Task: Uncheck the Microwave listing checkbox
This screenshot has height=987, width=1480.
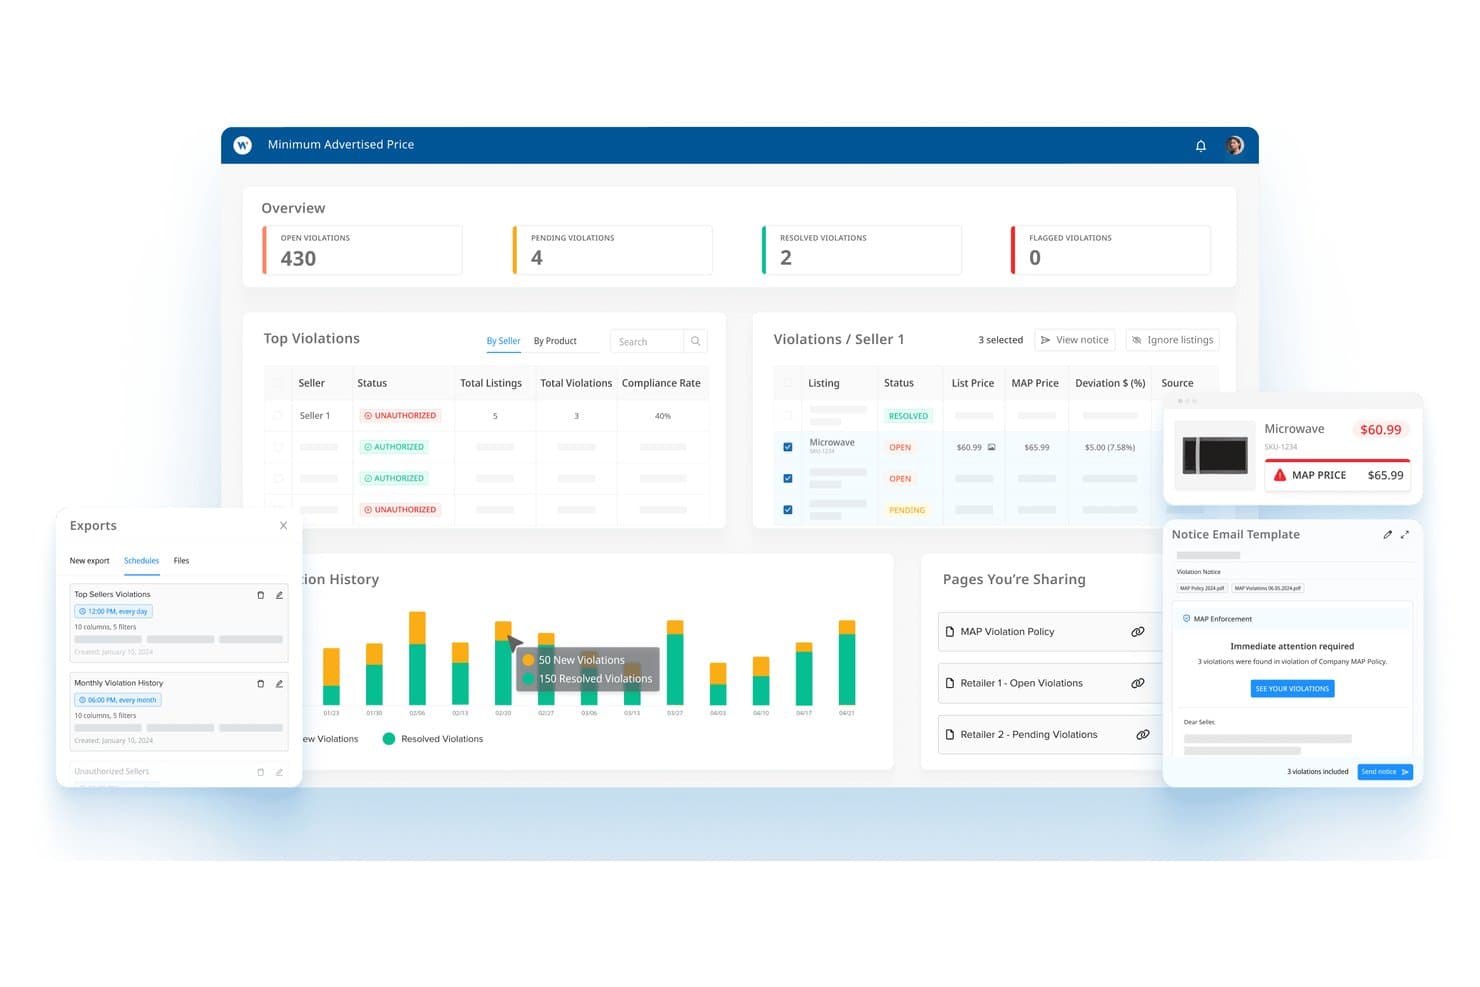Action: click(788, 447)
